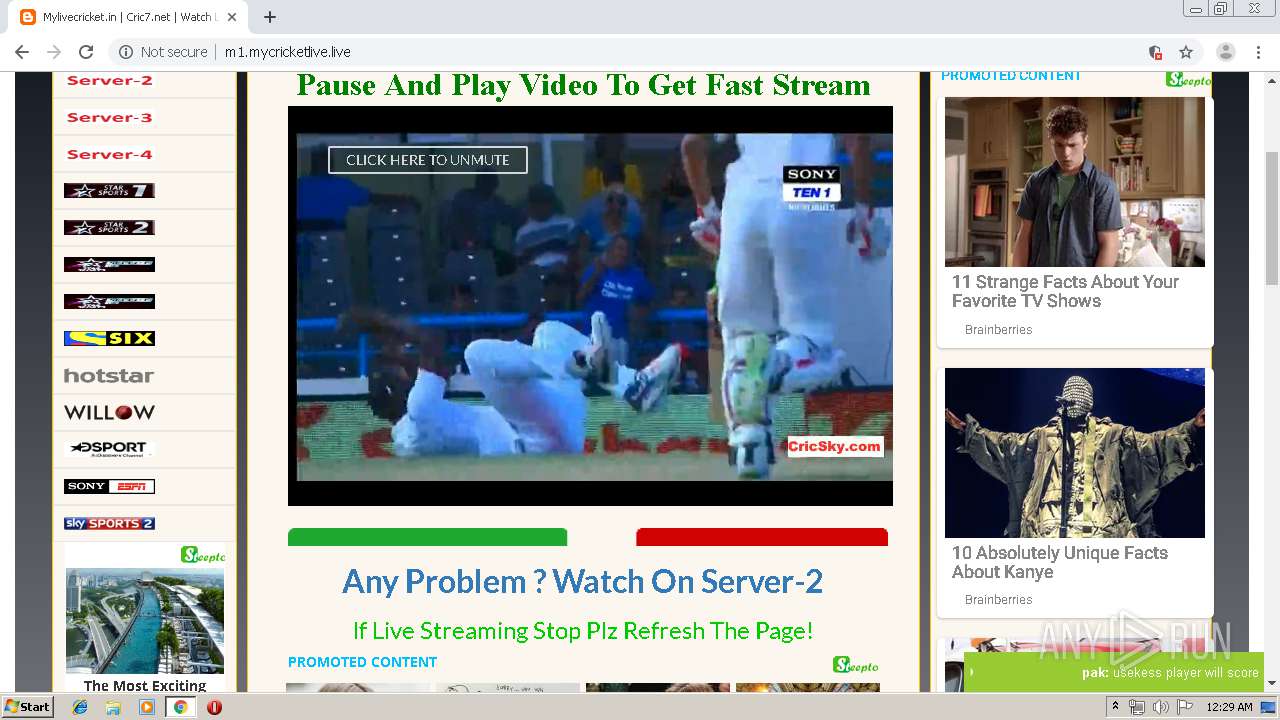Click the Speepto logo in right sidebar
This screenshot has width=1280, height=720.
pos(1188,79)
